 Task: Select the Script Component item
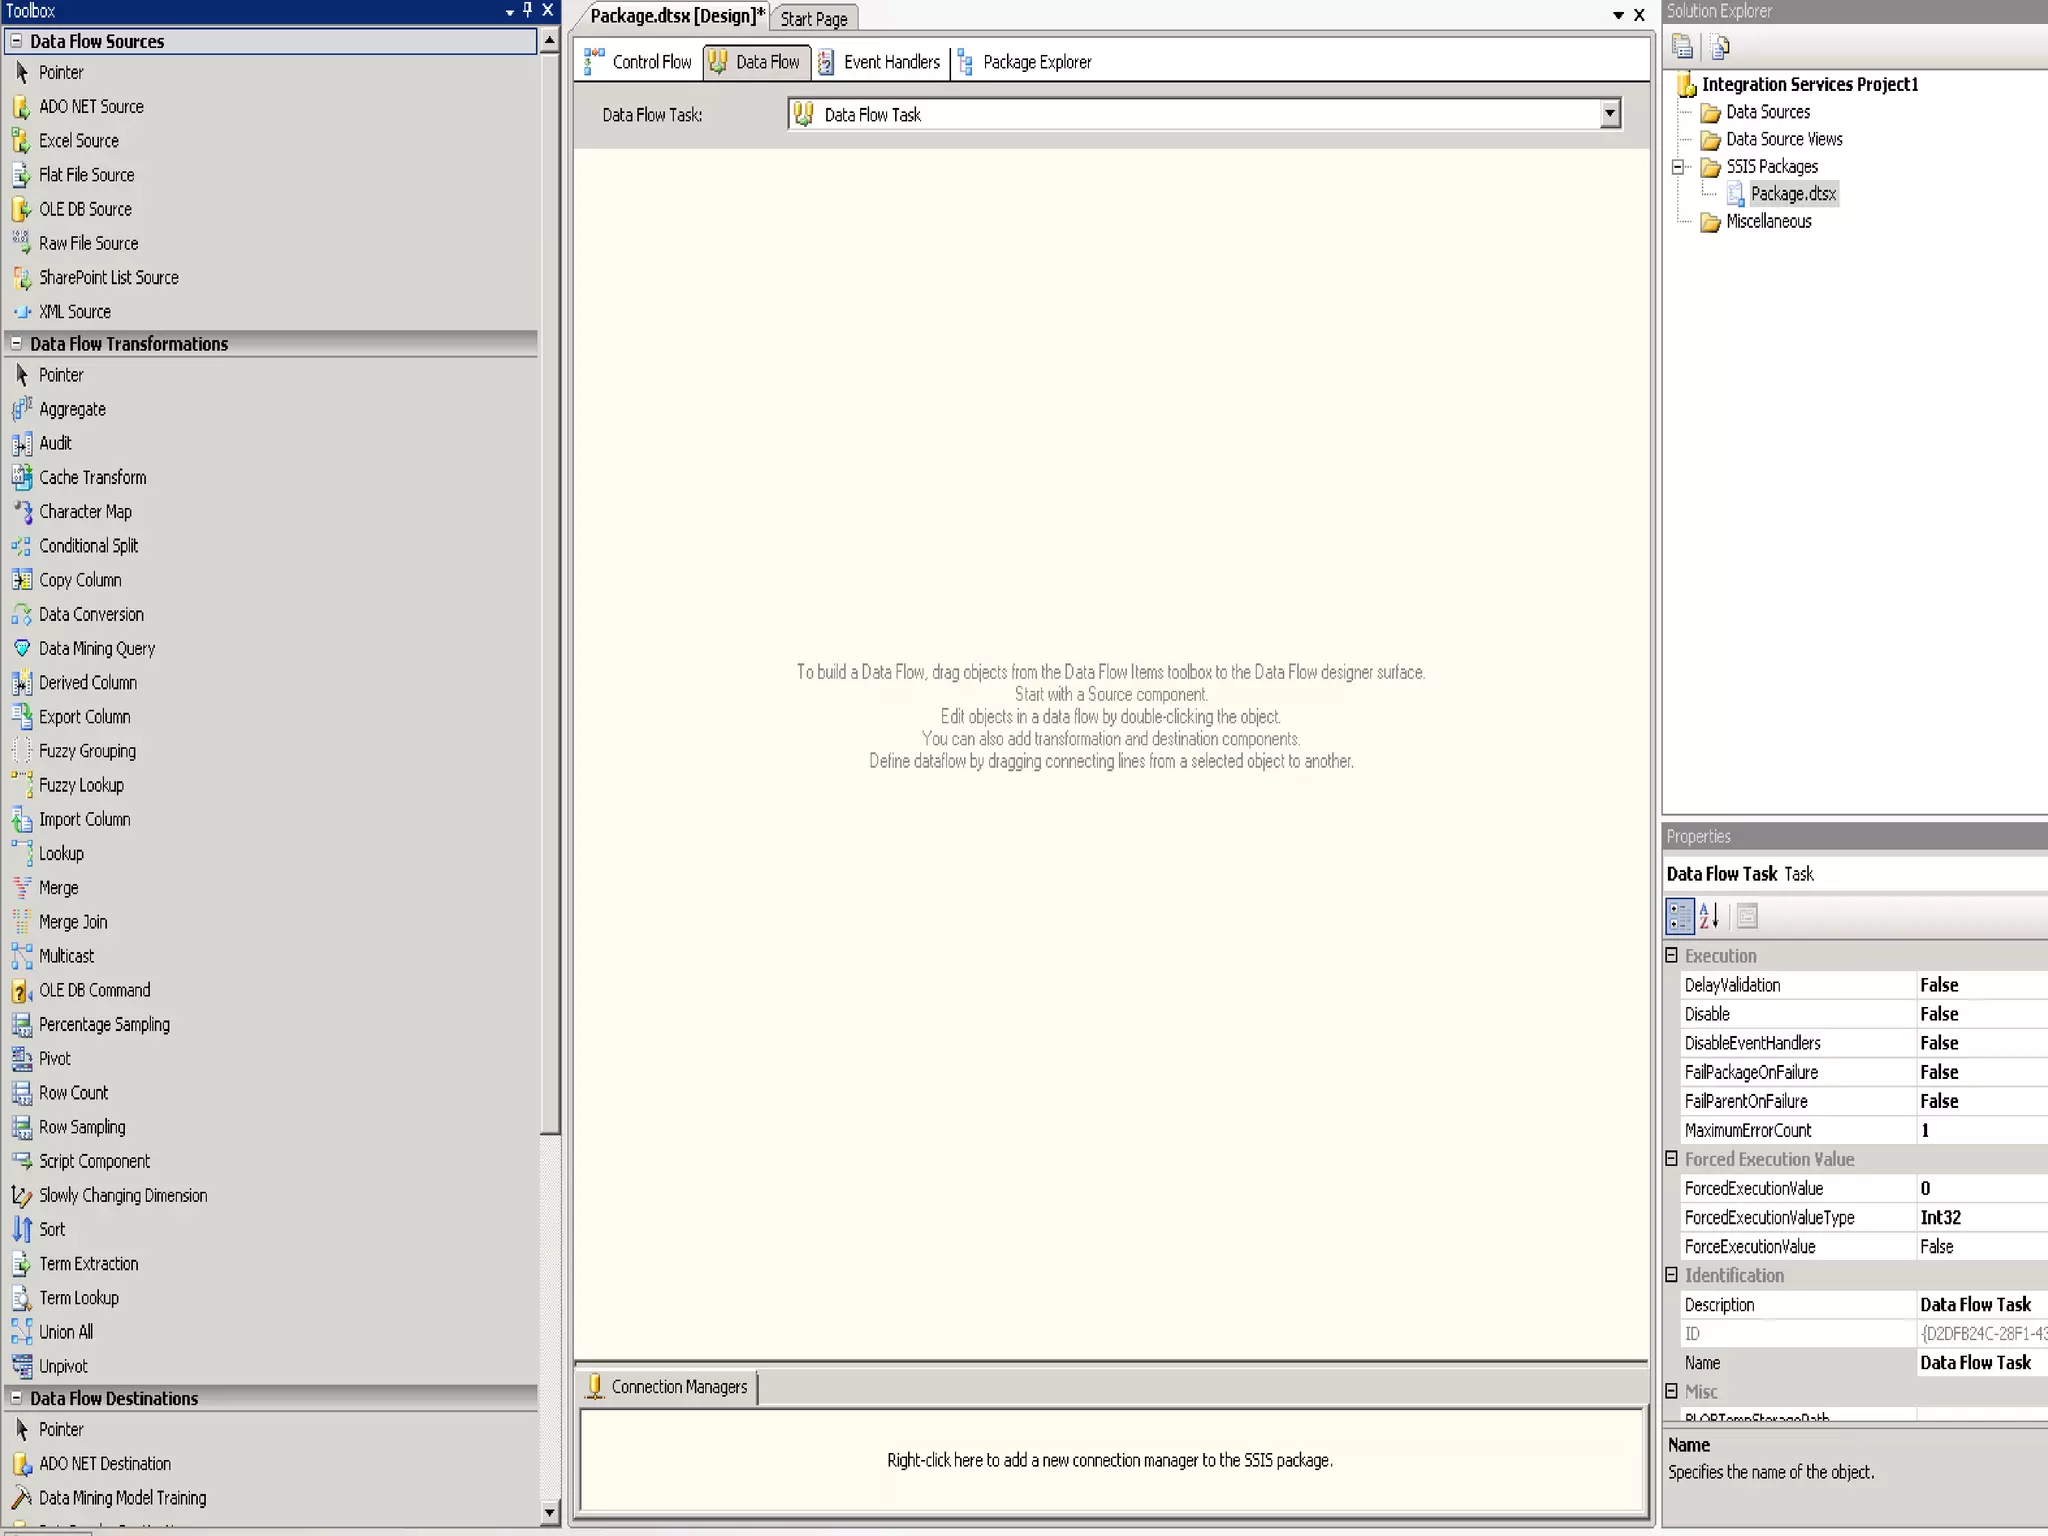94,1161
